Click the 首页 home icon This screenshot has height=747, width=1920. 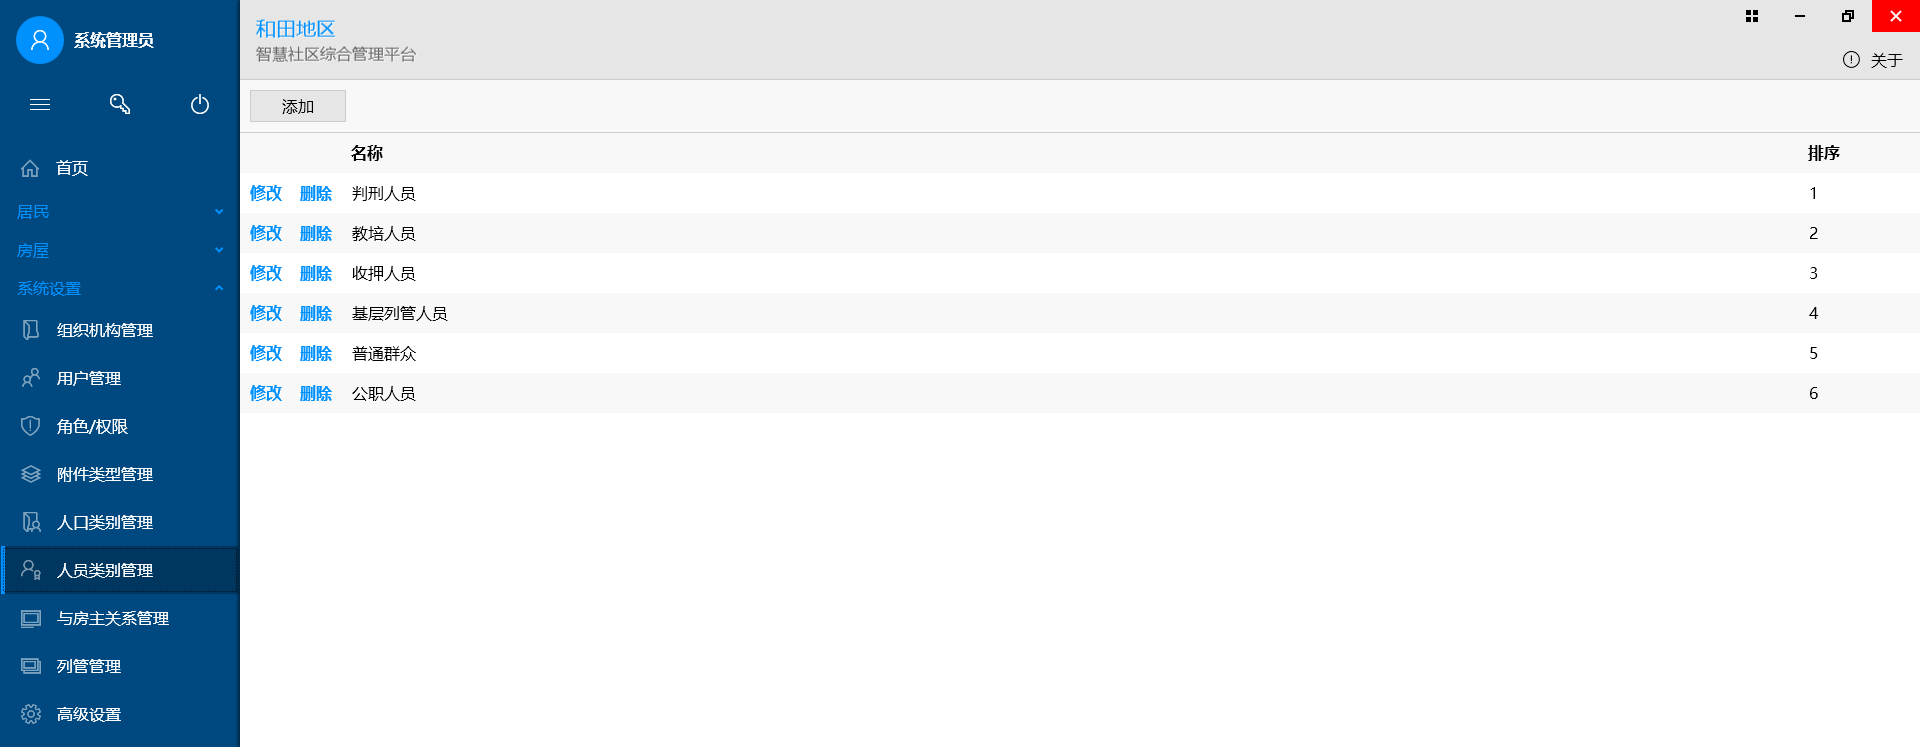[x=31, y=168]
